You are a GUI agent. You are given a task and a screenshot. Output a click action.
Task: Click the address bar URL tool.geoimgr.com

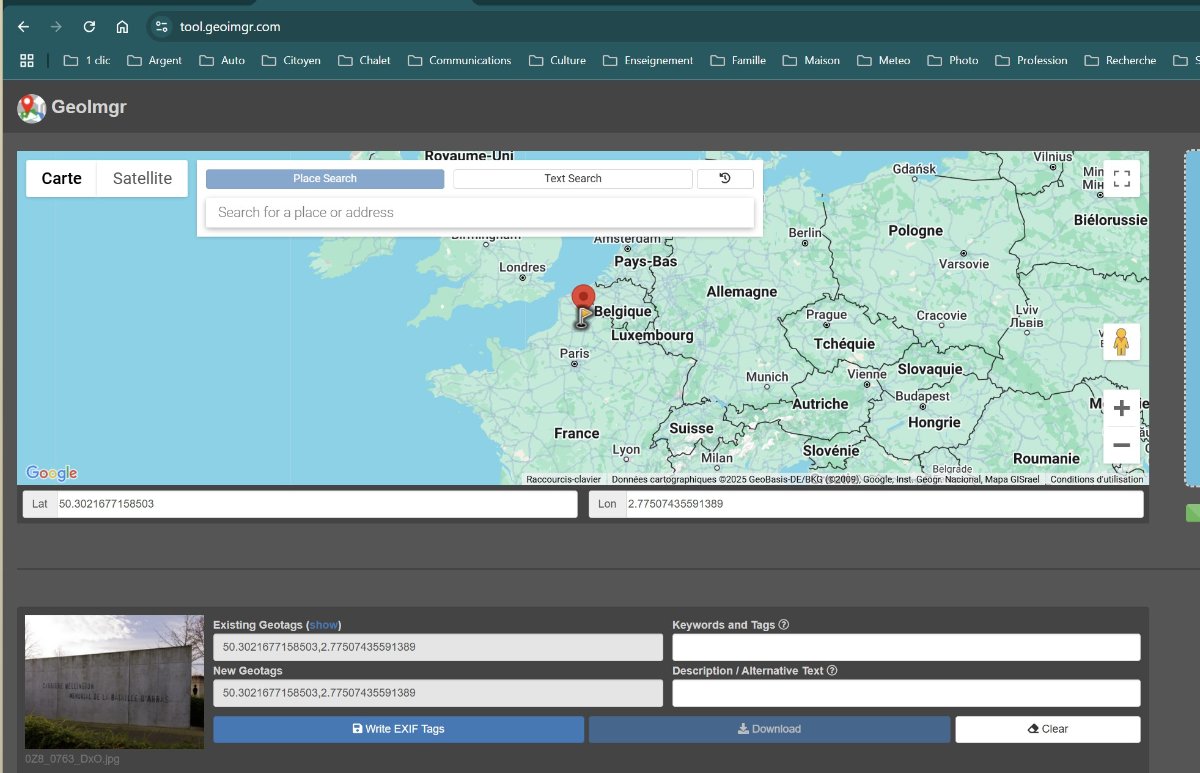tap(230, 27)
